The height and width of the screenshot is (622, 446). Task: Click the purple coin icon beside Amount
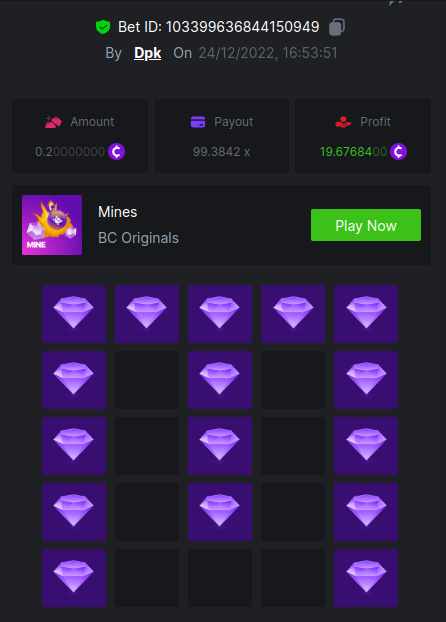pyautogui.click(x=117, y=152)
